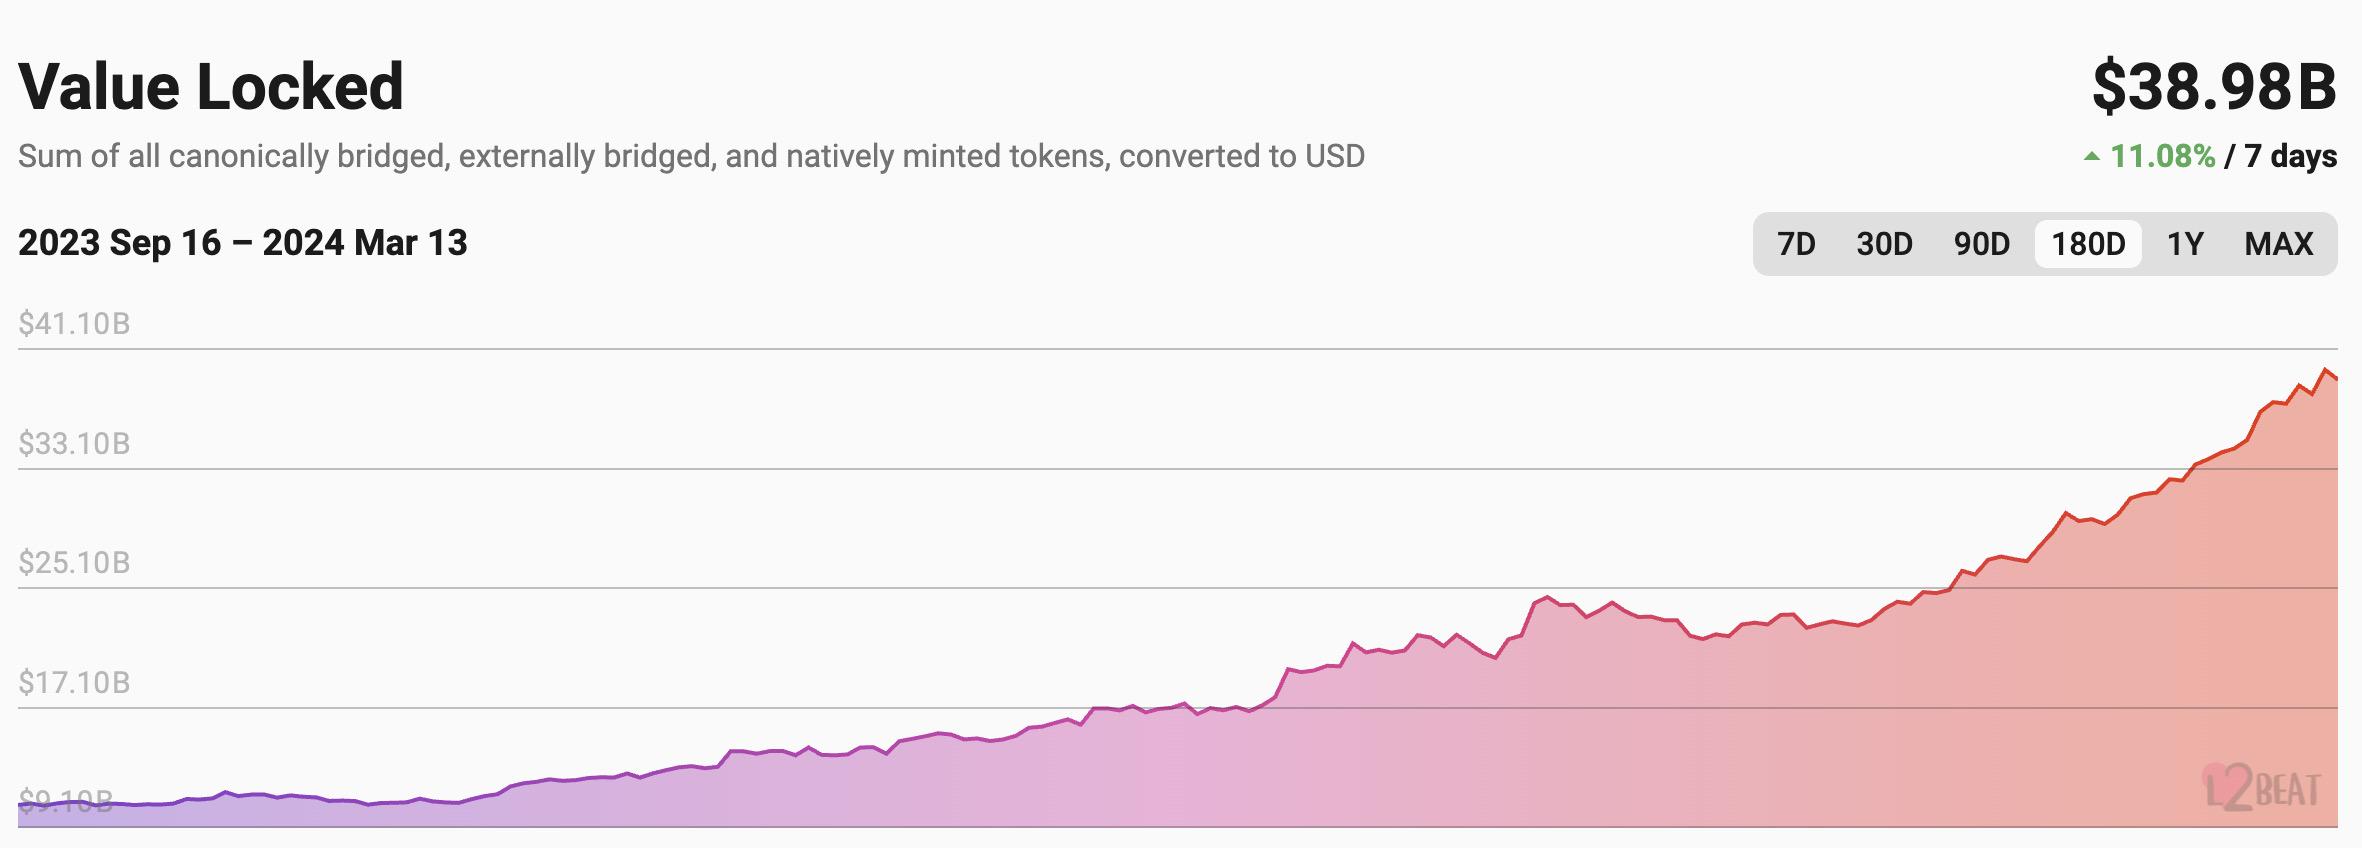
Task: Click the $9.10B axis label
Action: (65, 801)
